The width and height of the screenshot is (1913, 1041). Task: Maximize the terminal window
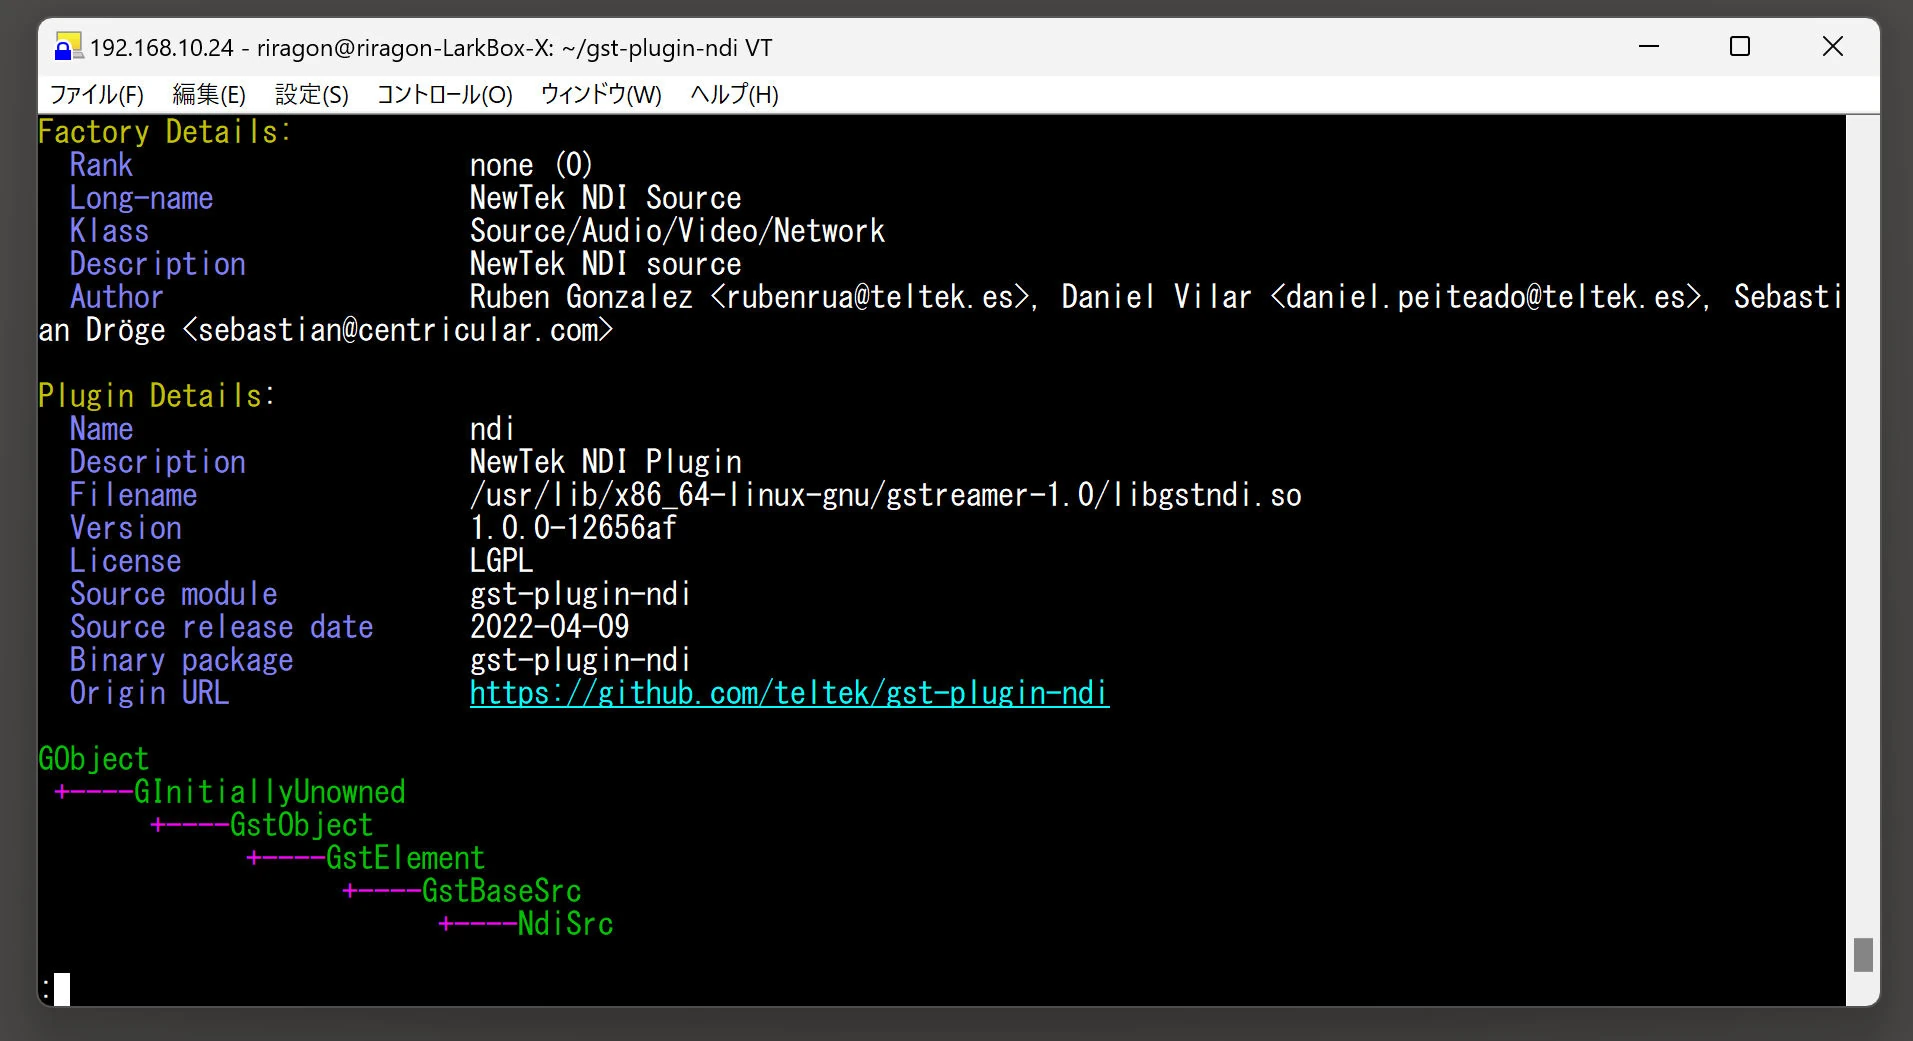(1740, 47)
